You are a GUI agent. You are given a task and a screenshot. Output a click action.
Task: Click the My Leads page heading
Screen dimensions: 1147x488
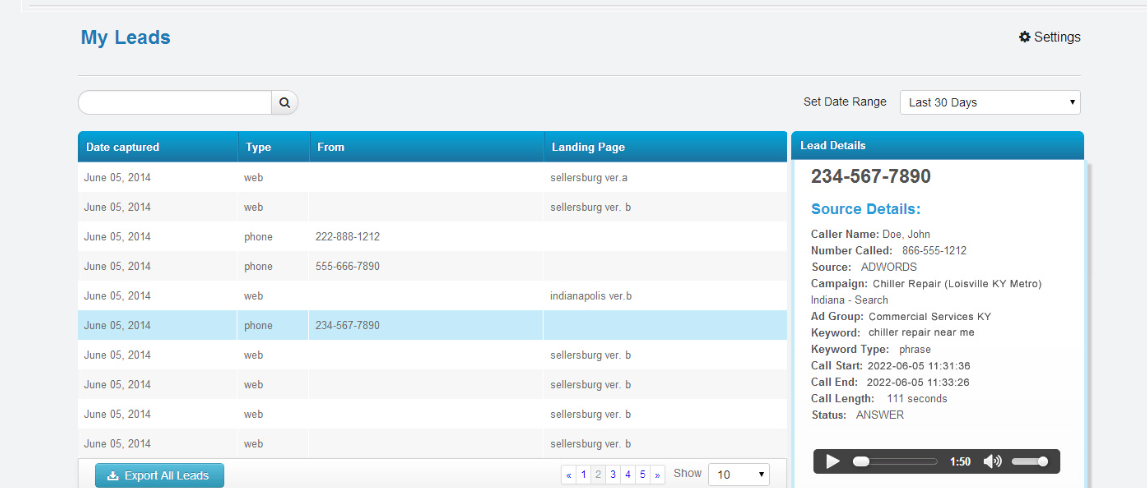tap(125, 37)
